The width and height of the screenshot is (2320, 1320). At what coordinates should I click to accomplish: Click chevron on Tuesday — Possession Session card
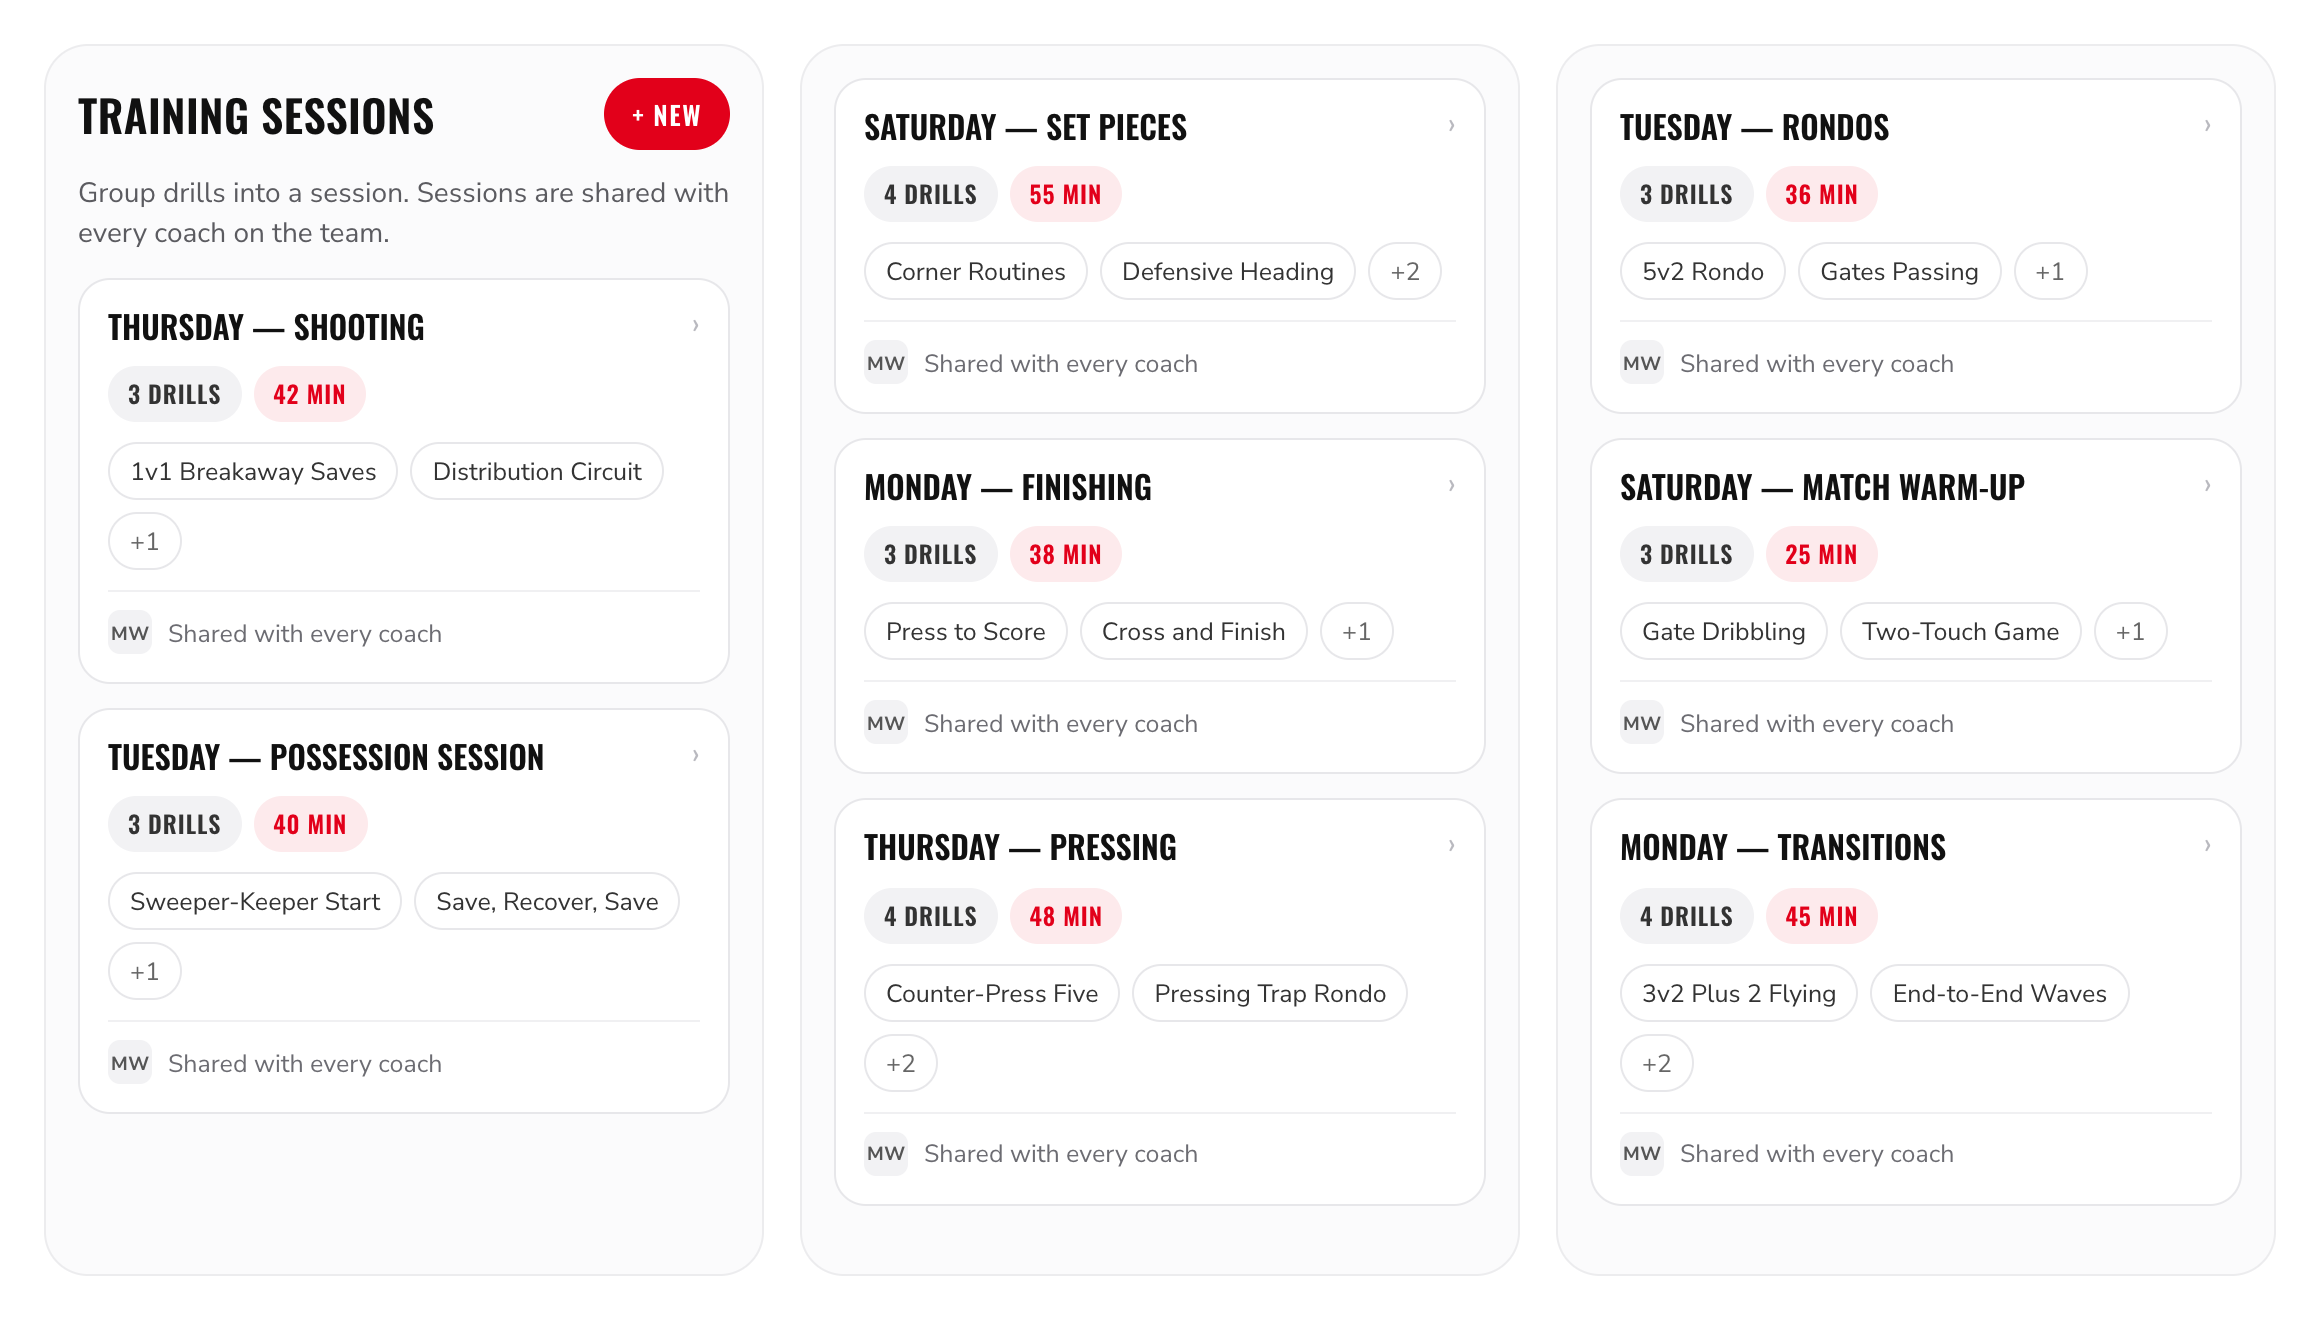coord(696,756)
